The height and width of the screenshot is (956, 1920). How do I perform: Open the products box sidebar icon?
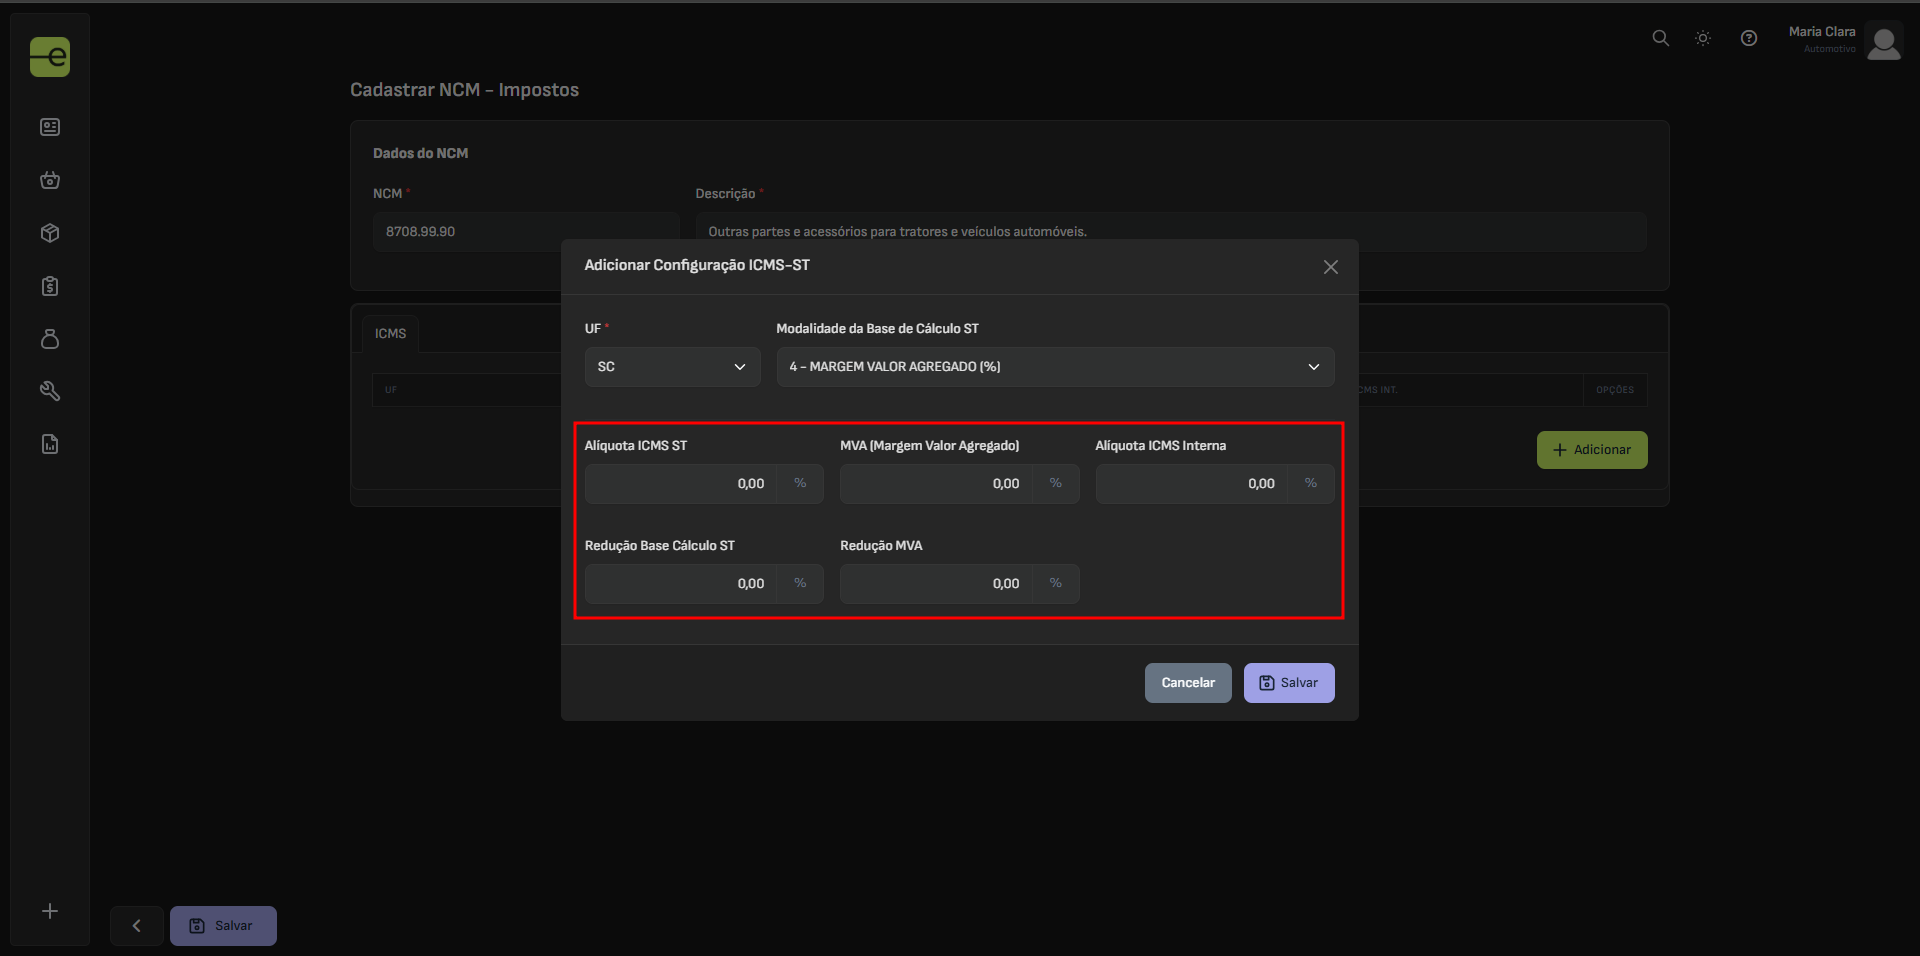tap(50, 233)
